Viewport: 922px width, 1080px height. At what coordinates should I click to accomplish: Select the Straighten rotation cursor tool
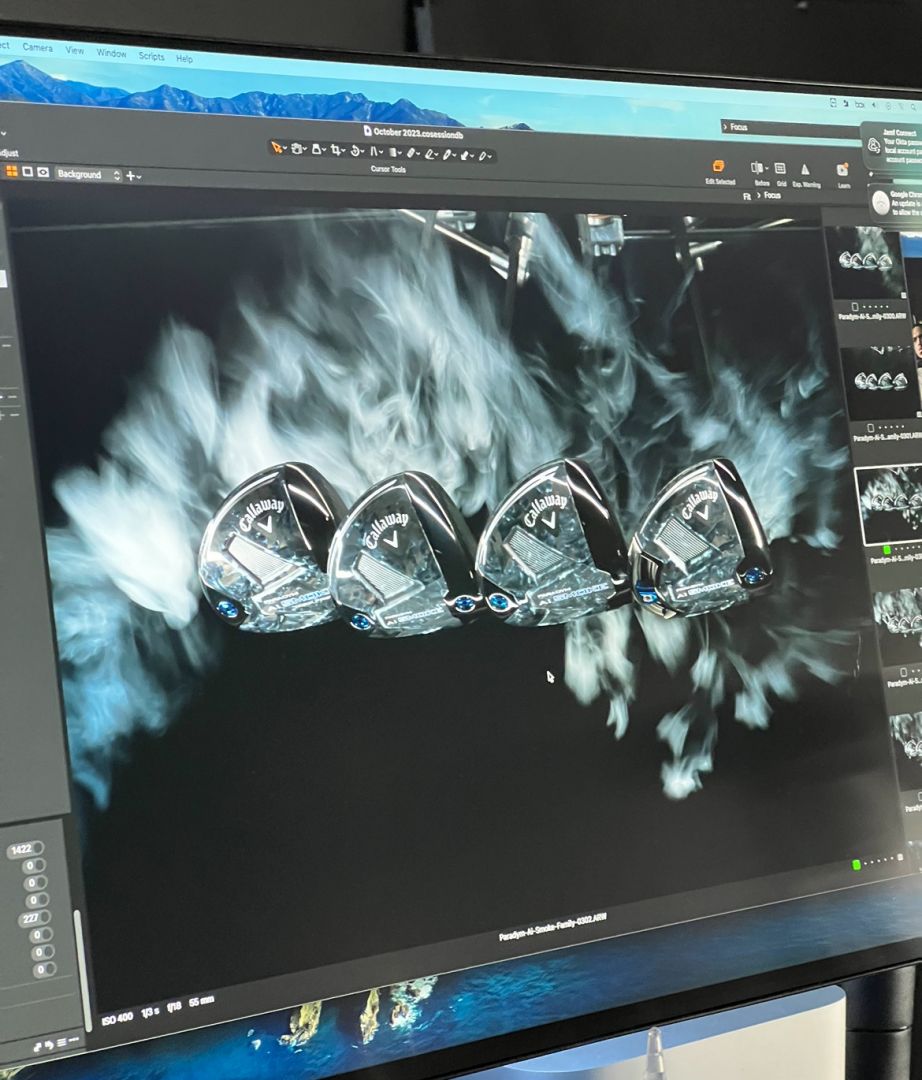(355, 150)
